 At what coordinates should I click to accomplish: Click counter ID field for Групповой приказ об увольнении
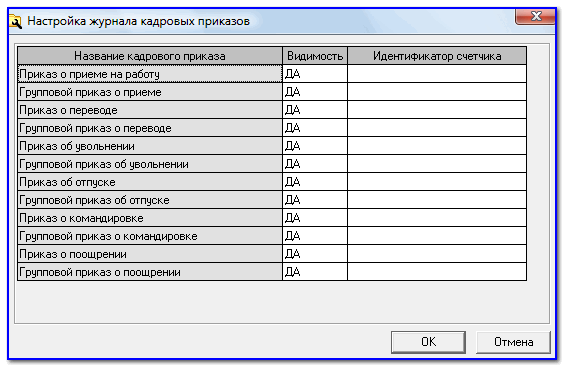(x=437, y=164)
